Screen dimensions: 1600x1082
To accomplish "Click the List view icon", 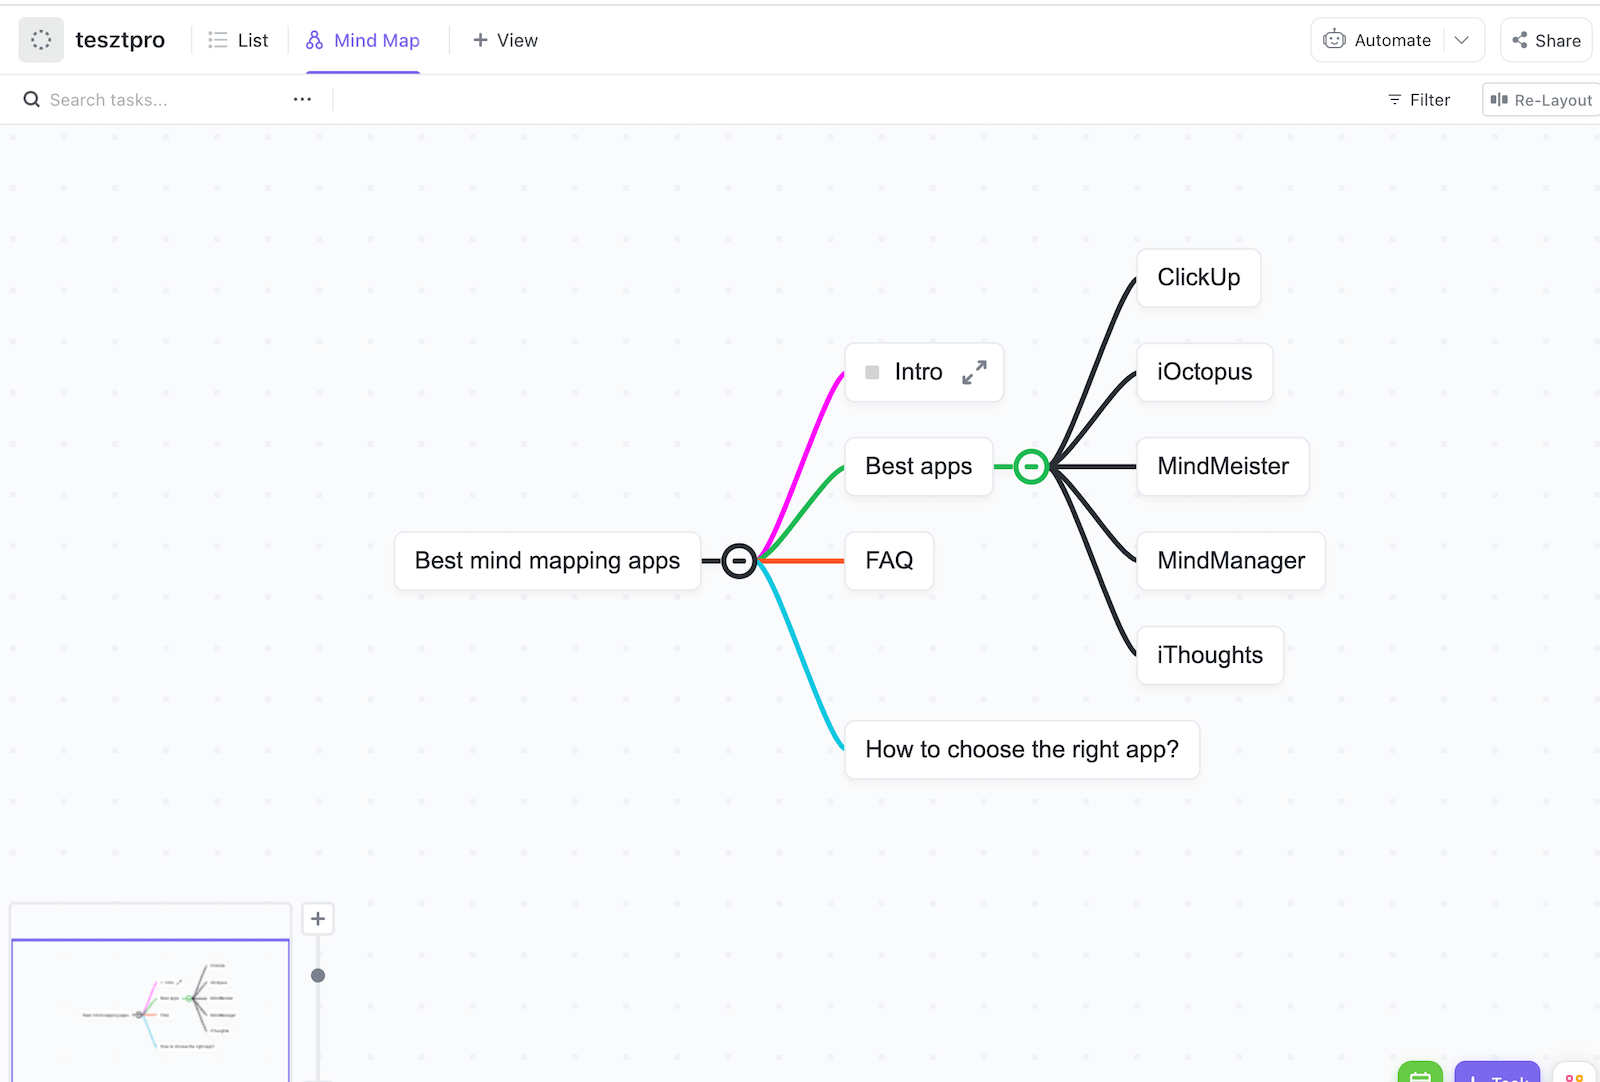I will (x=217, y=40).
